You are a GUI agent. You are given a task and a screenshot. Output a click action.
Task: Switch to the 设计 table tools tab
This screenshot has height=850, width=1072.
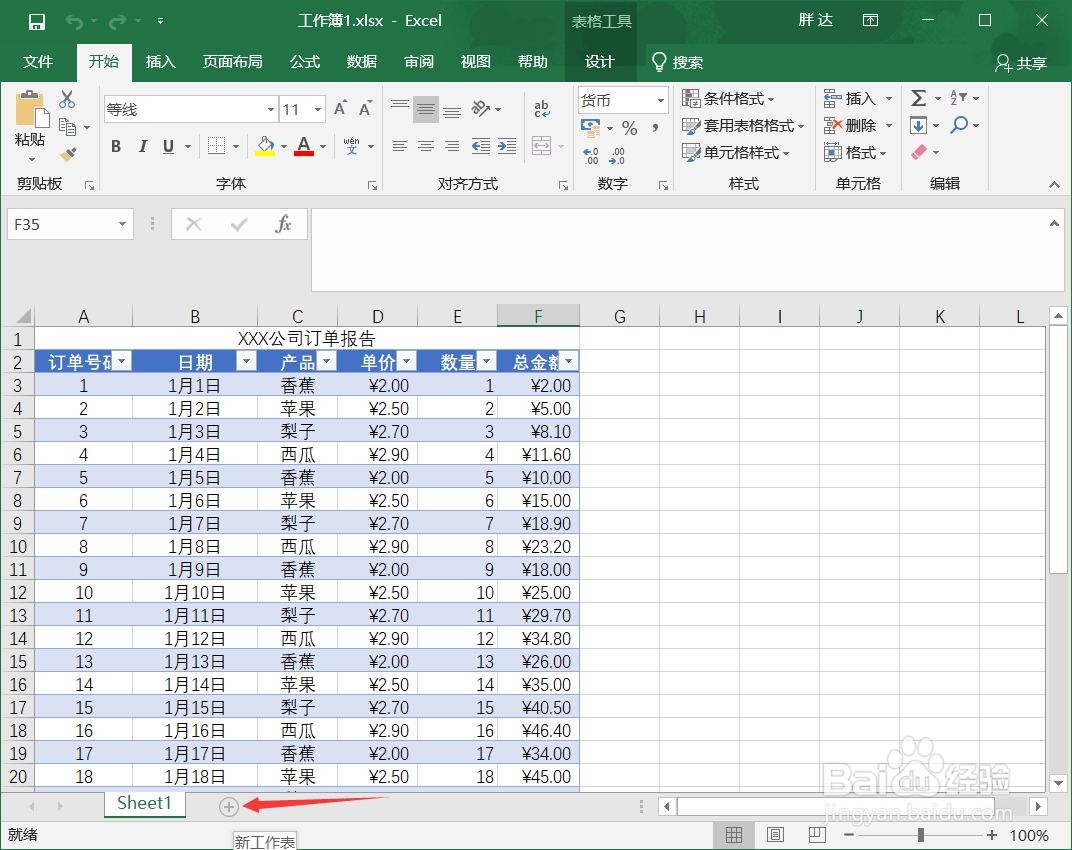[600, 62]
